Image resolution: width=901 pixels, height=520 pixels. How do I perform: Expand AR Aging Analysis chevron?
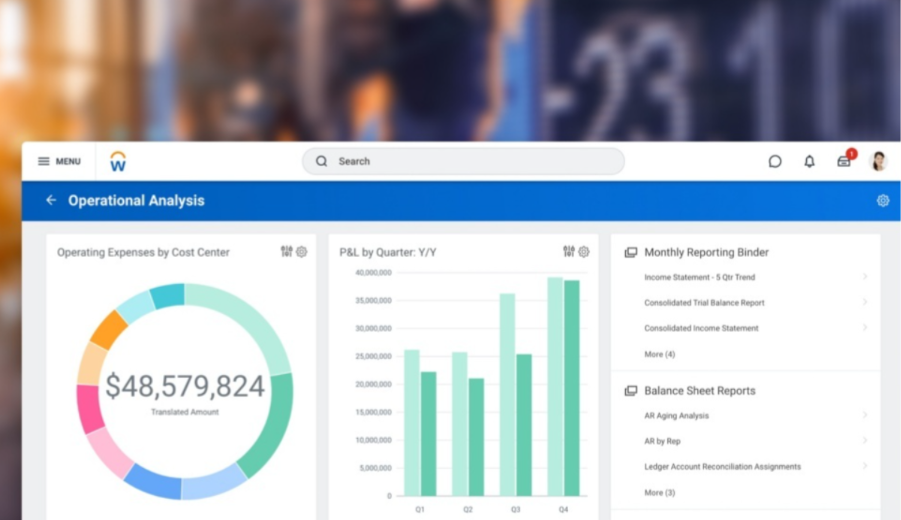click(x=865, y=415)
